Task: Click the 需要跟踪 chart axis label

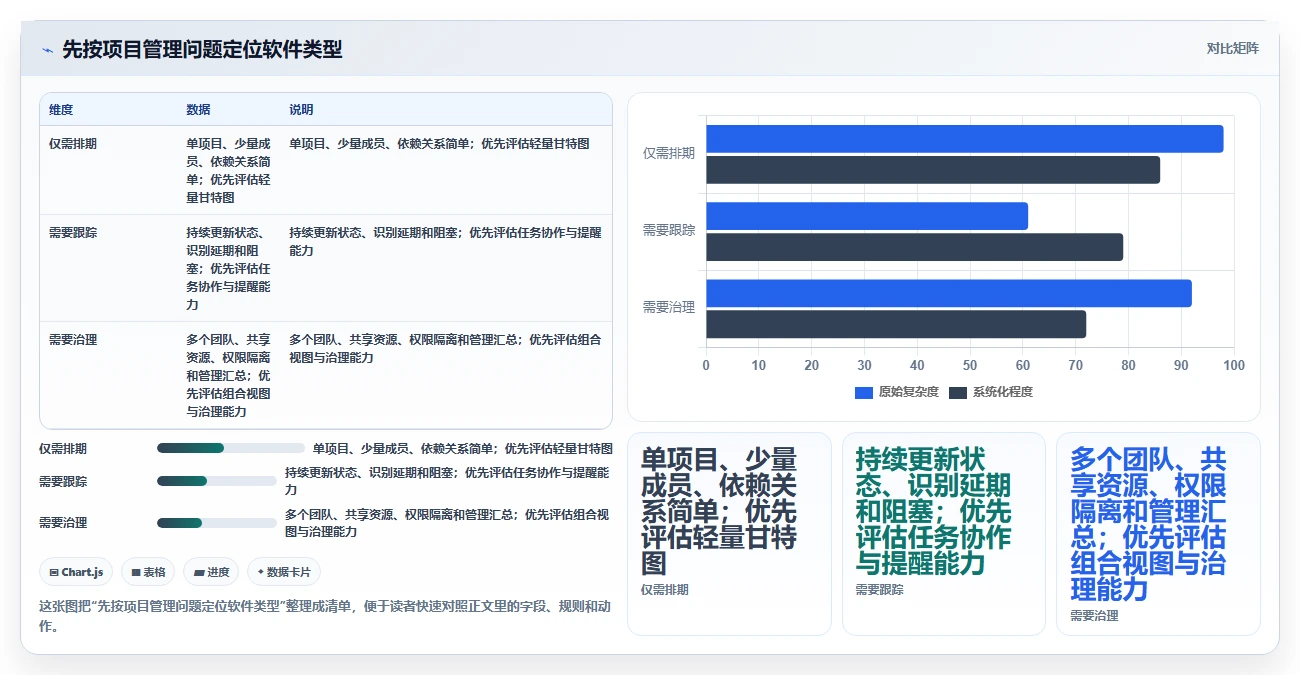Action: click(669, 231)
